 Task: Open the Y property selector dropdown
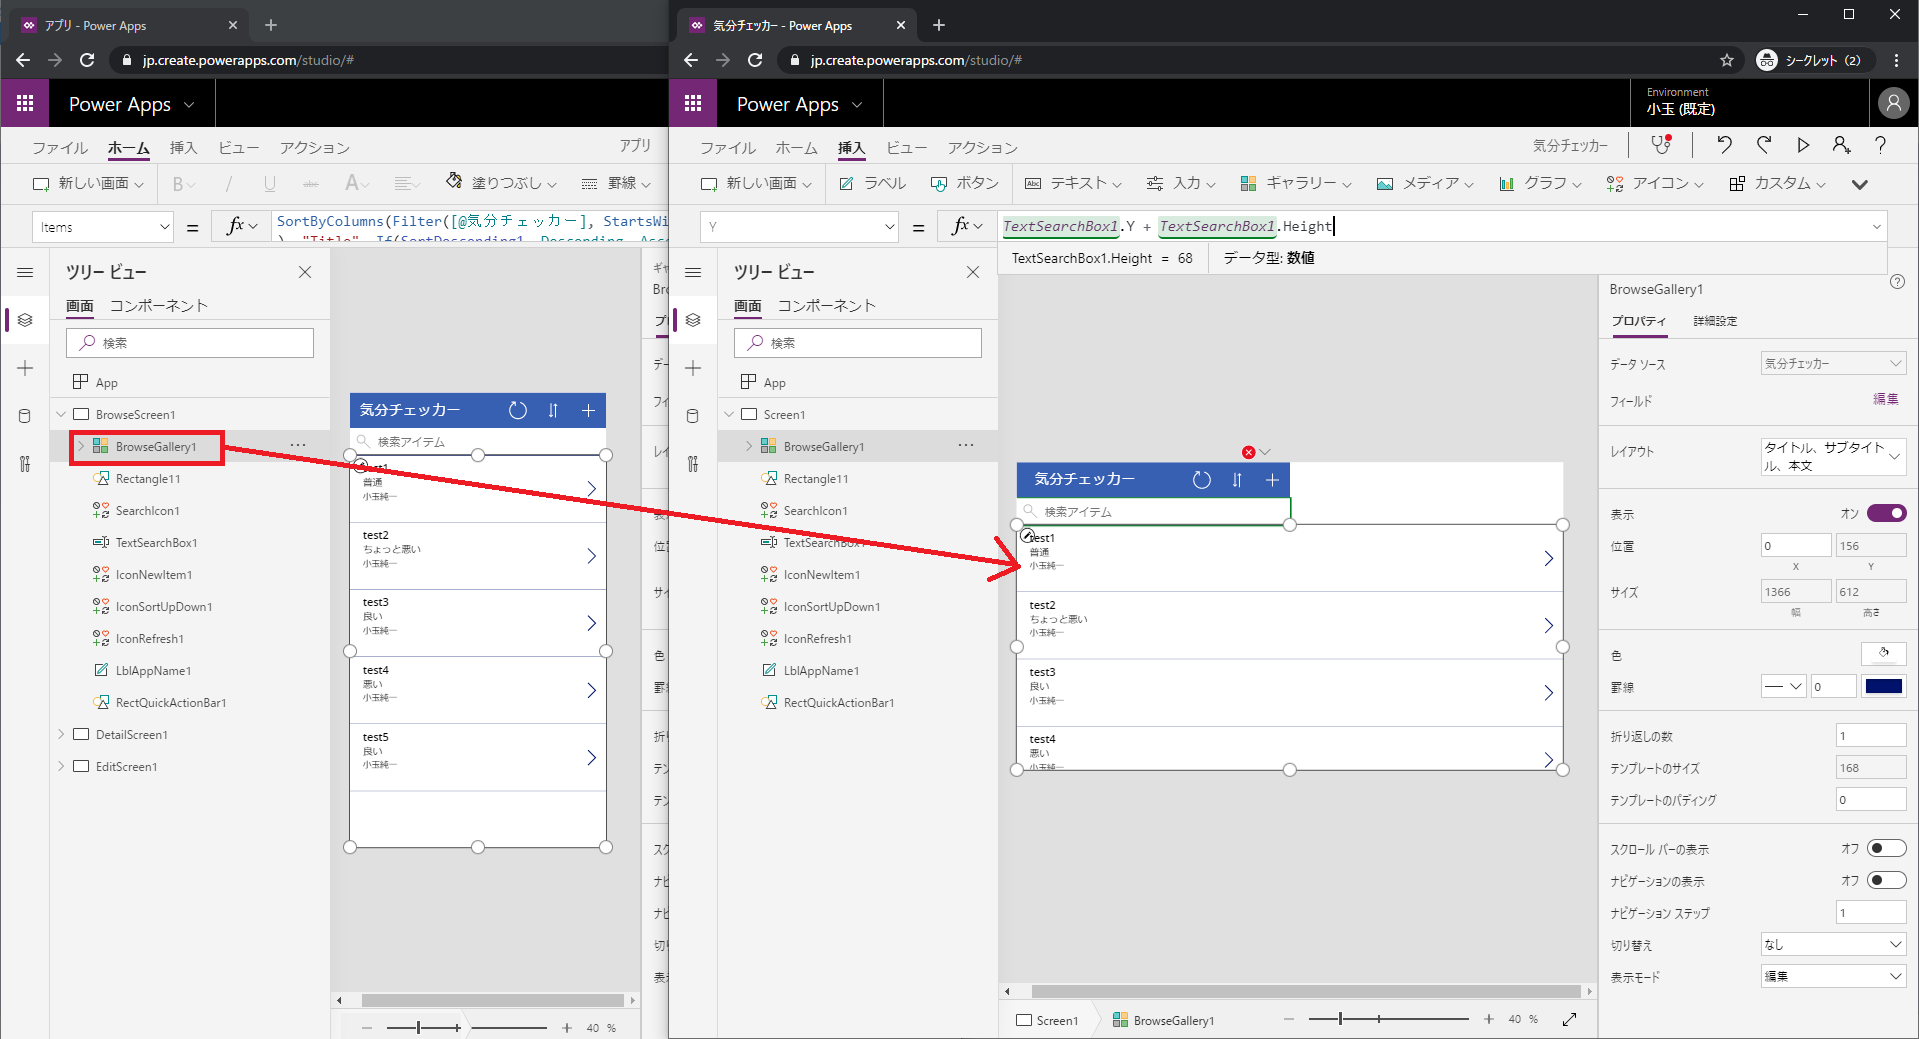(799, 227)
